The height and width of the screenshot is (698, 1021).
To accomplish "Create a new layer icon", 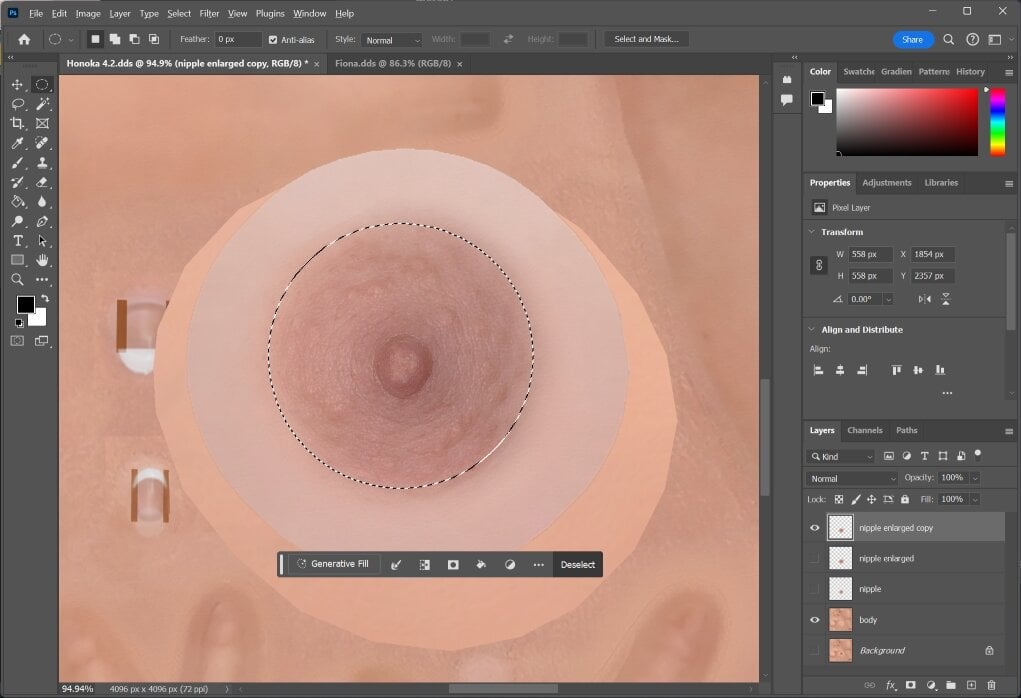I will point(971,685).
